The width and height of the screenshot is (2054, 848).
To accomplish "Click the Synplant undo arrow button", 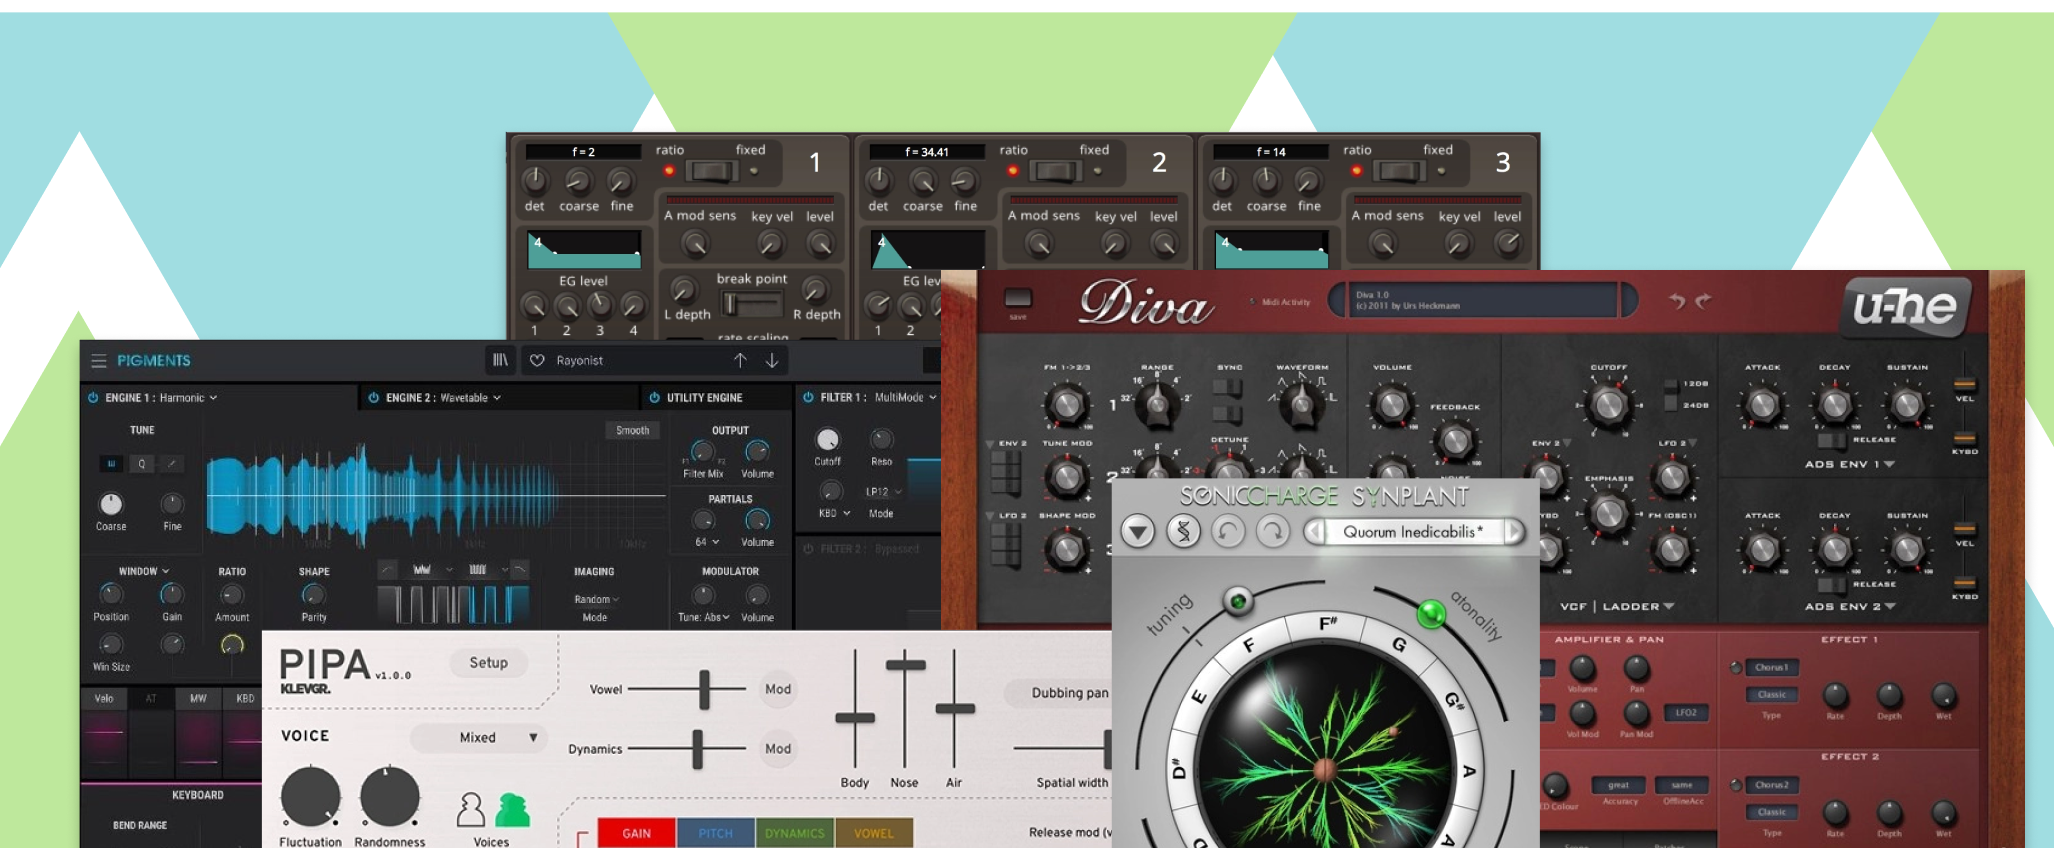I will pos(1228,531).
